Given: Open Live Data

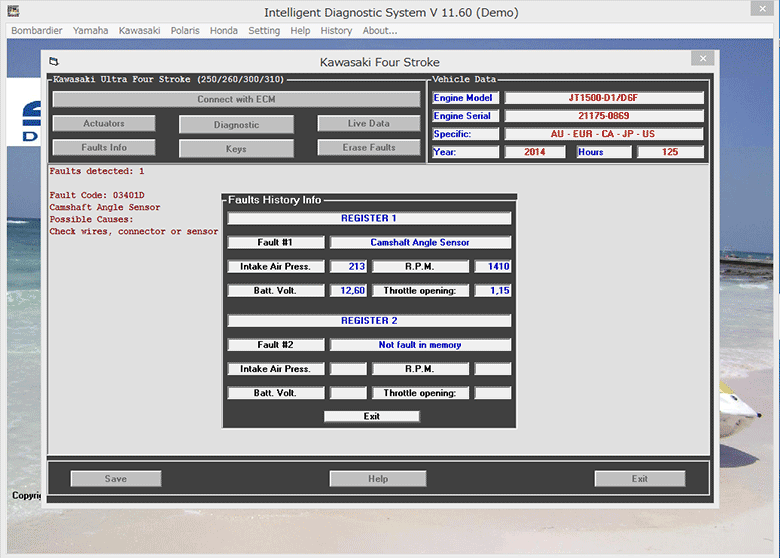Looking at the screenshot, I should 369,123.
